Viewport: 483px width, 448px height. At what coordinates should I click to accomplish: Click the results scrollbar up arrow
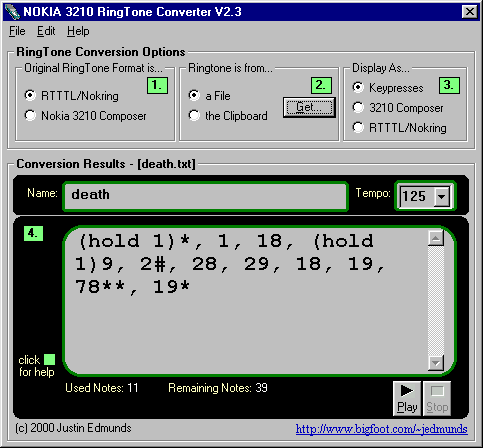click(x=436, y=238)
